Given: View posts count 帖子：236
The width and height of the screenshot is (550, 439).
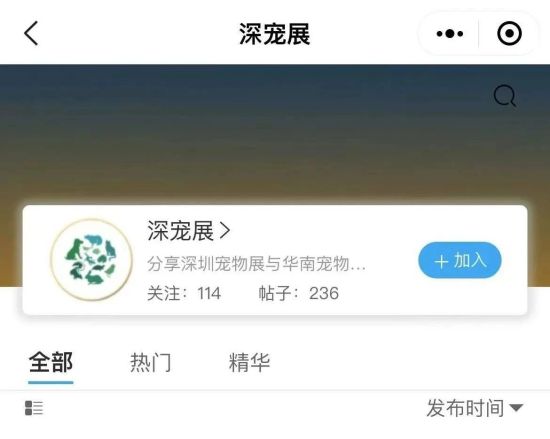Looking at the screenshot, I should point(299,293).
